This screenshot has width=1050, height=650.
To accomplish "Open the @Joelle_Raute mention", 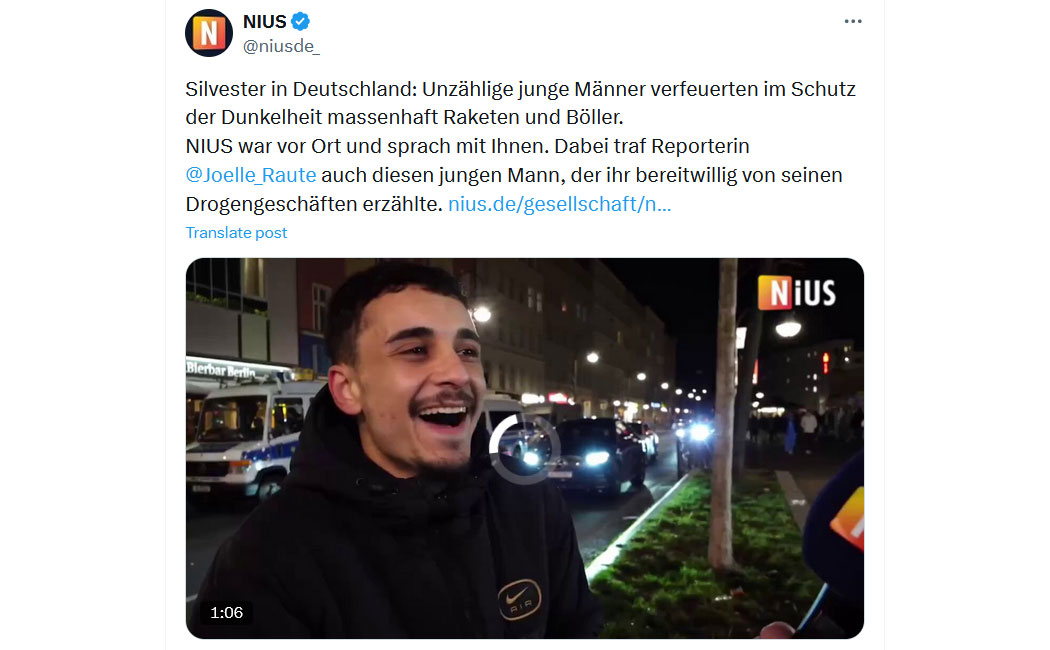I will [251, 175].
